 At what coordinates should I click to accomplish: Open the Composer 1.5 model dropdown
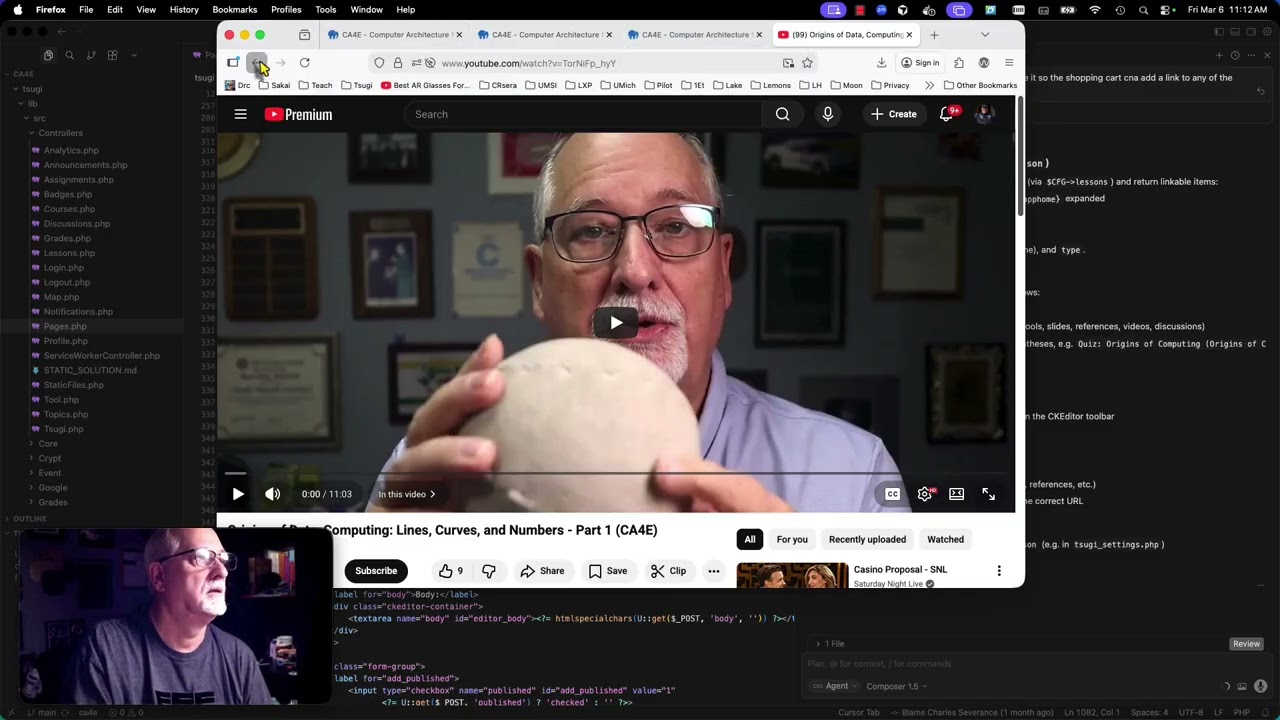(x=897, y=686)
